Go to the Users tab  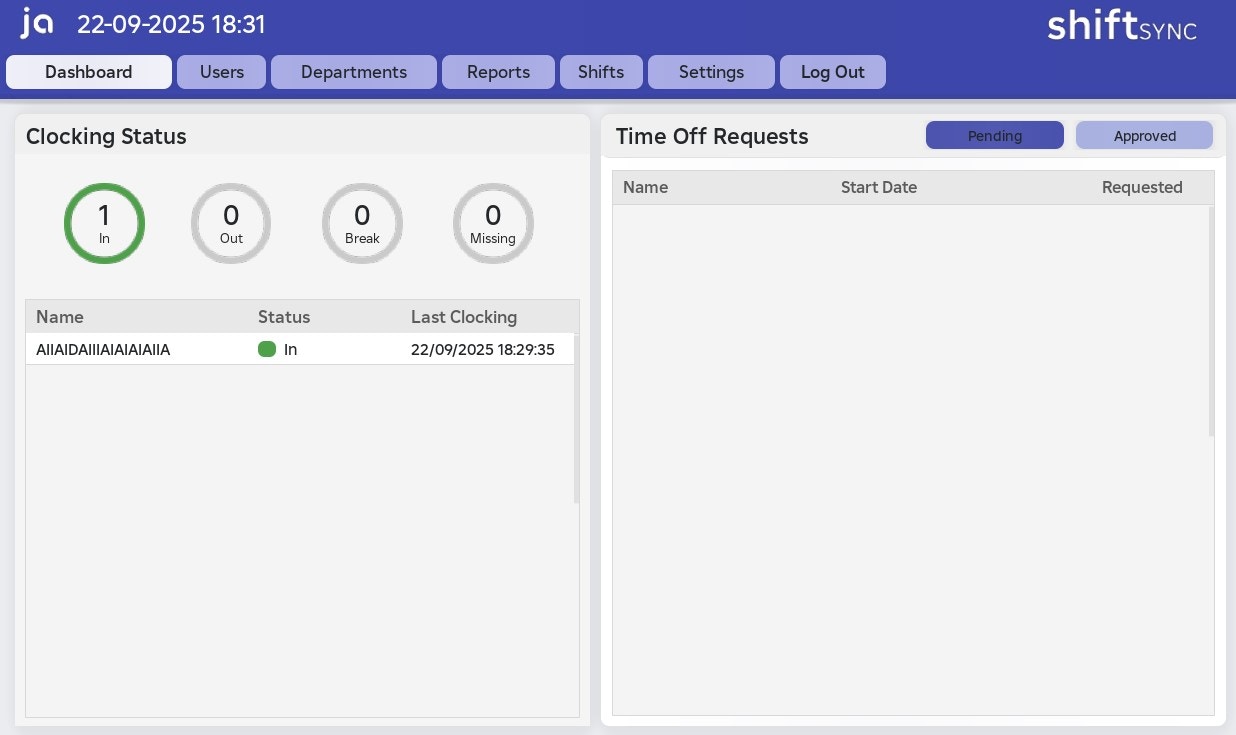click(x=222, y=72)
